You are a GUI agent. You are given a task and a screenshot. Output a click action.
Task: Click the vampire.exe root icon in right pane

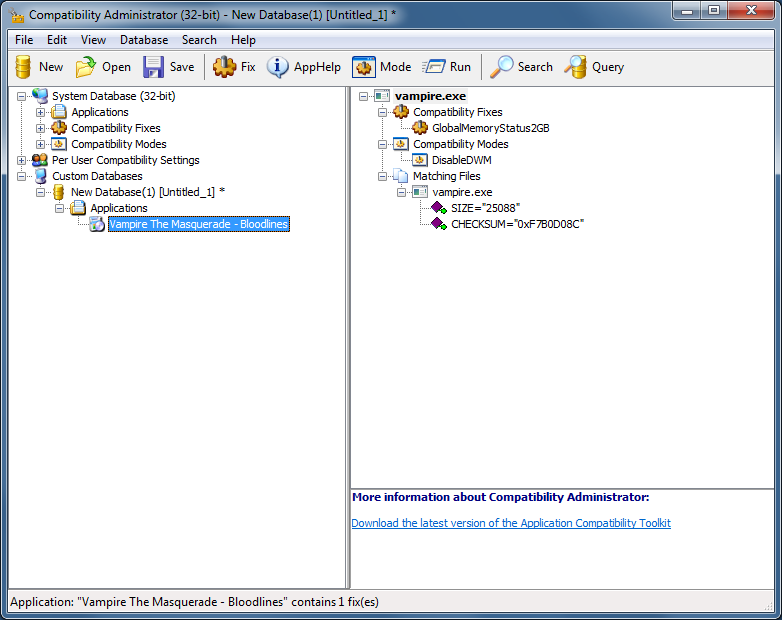tap(382, 96)
